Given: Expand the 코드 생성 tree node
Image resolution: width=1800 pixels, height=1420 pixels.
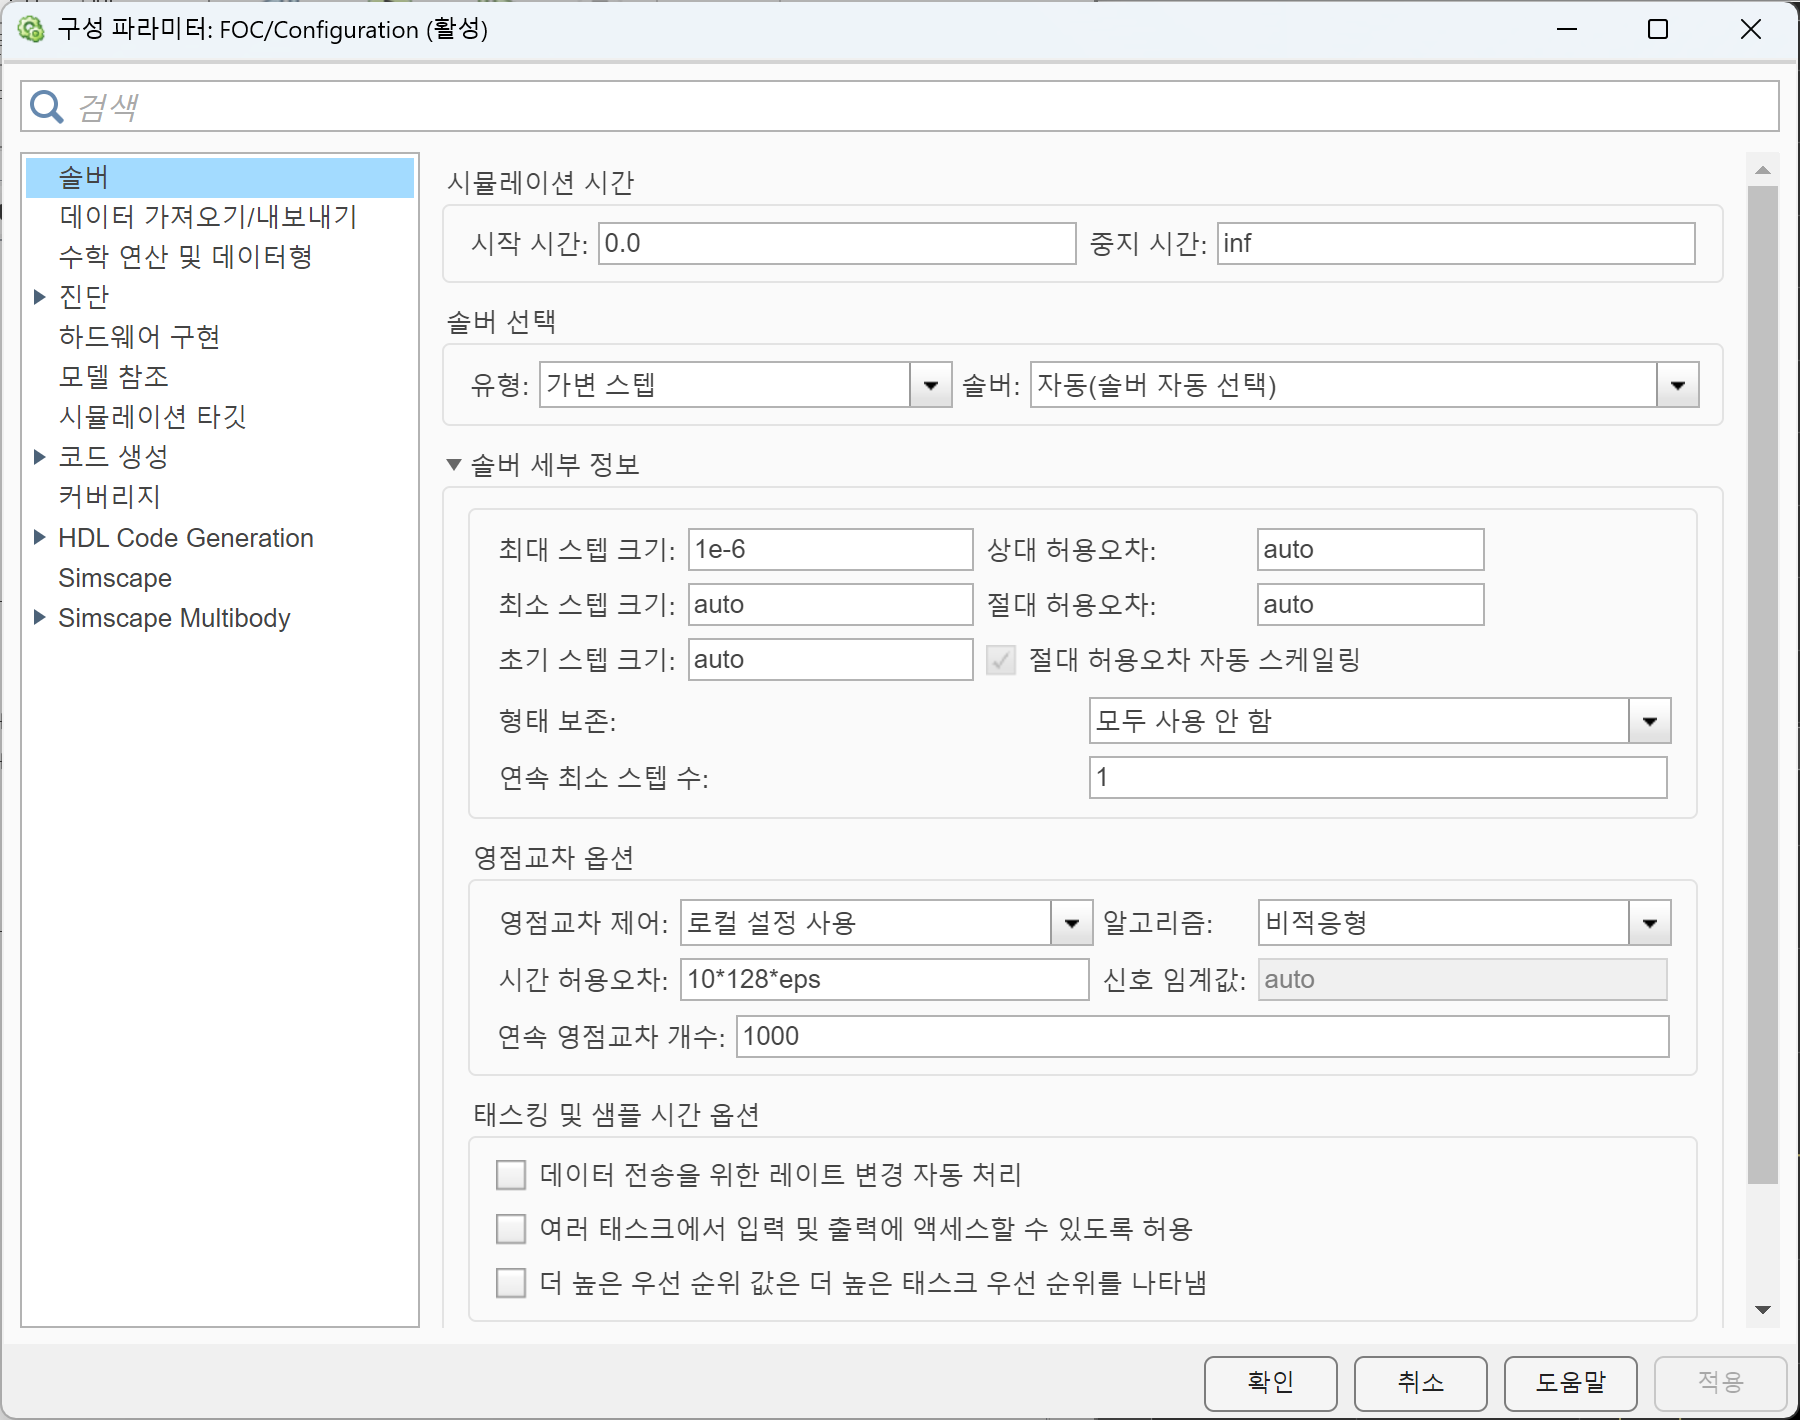Looking at the screenshot, I should click(40, 457).
